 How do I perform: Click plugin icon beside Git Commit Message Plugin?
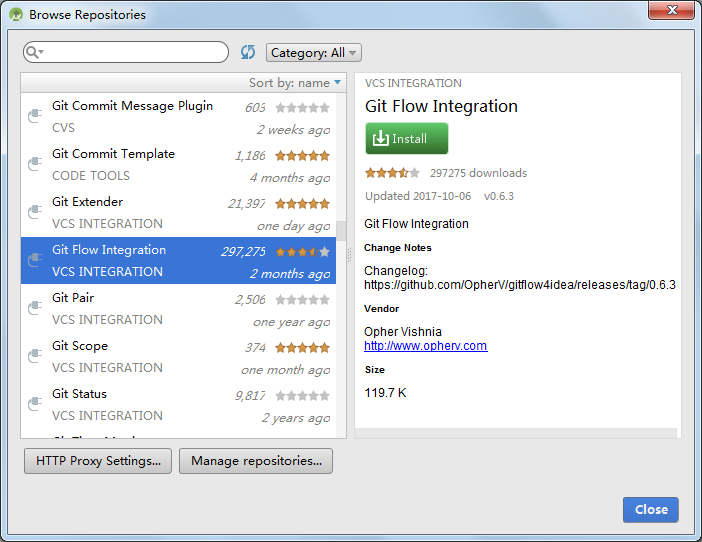point(35,116)
